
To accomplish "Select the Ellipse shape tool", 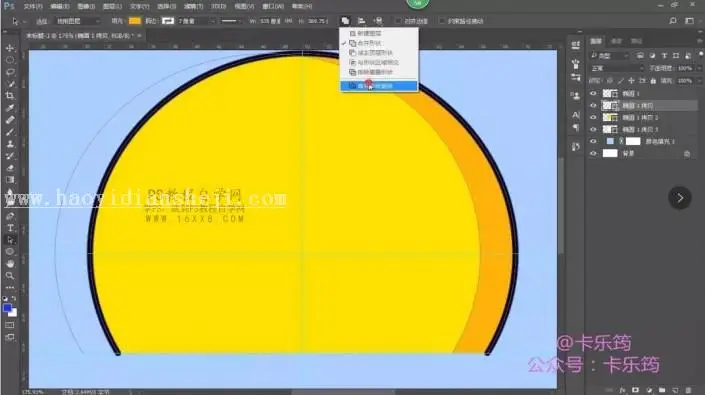I will coord(10,252).
